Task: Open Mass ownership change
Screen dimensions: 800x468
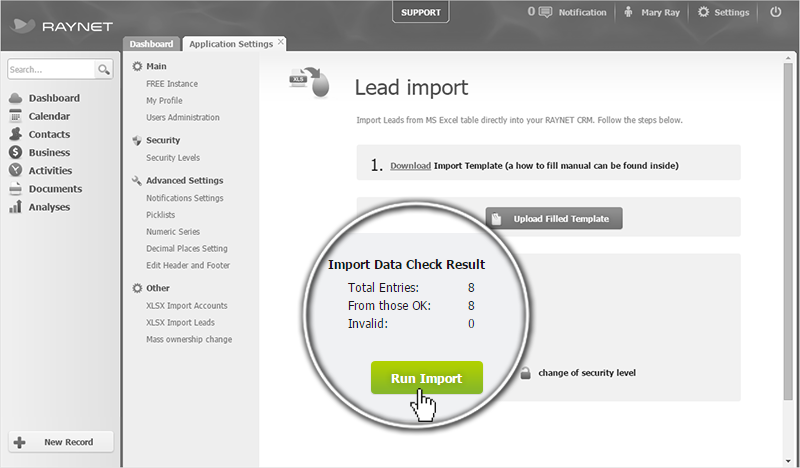Action: (x=189, y=339)
